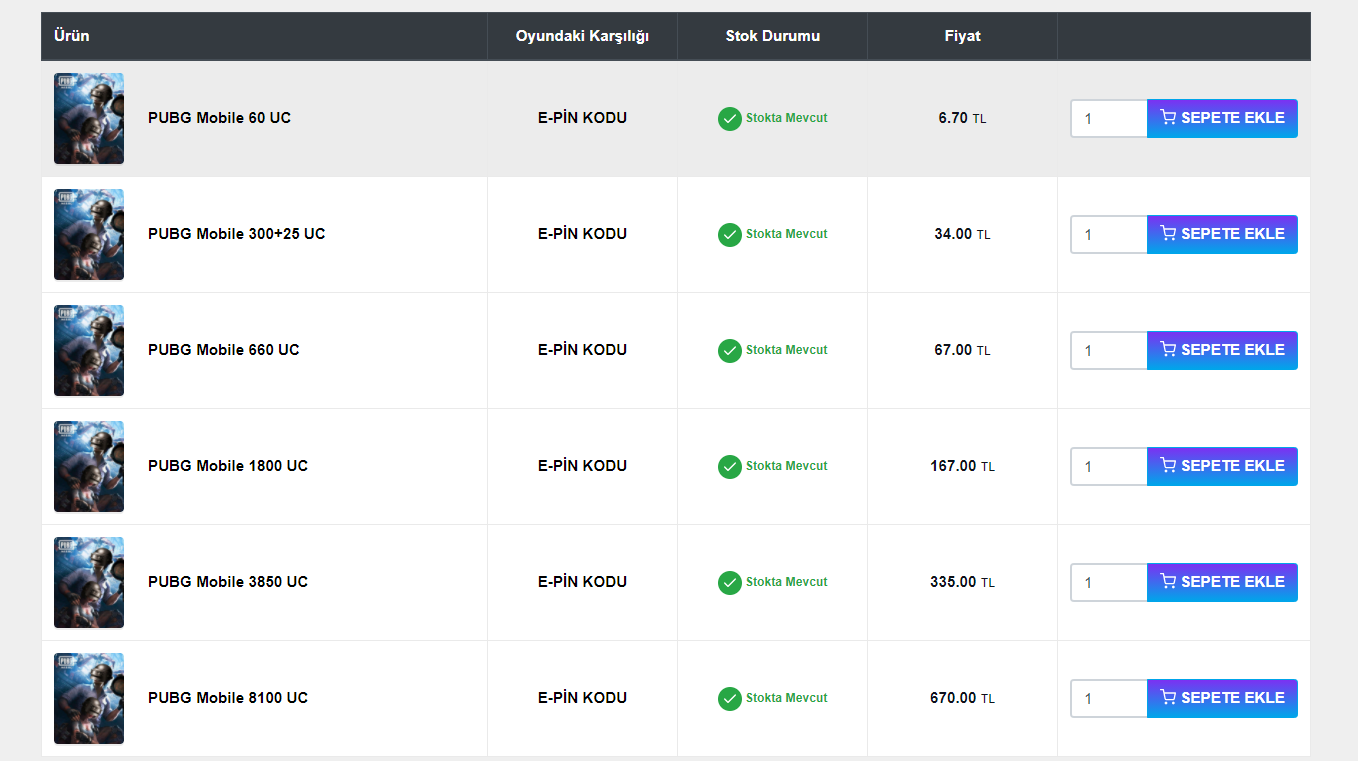Click the PUBG Mobile 60 UC product thumbnail
The image size is (1358, 761).
89,118
